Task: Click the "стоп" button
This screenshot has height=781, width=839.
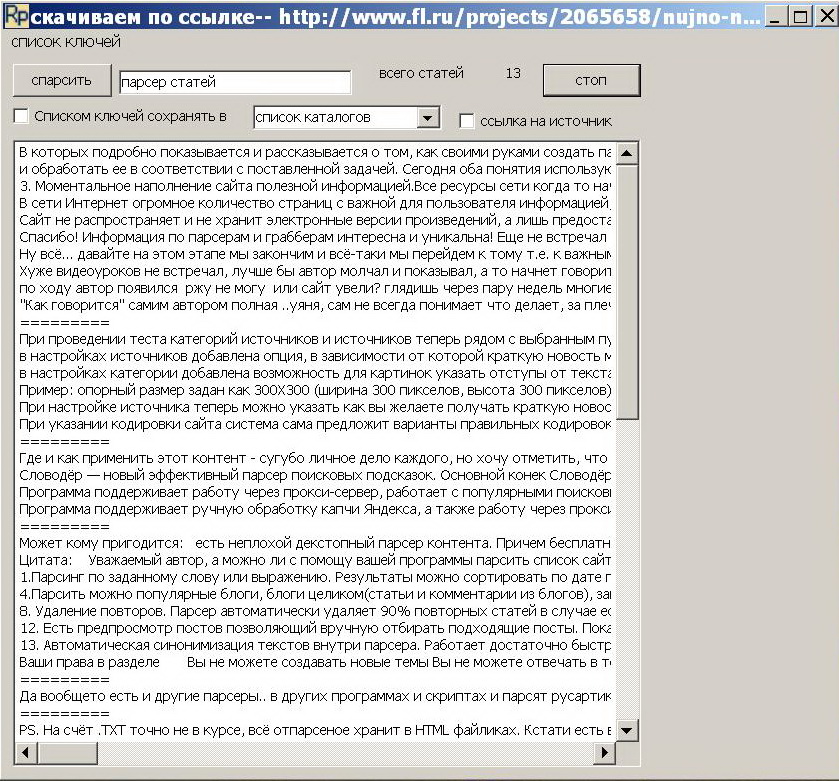Action: click(x=591, y=80)
